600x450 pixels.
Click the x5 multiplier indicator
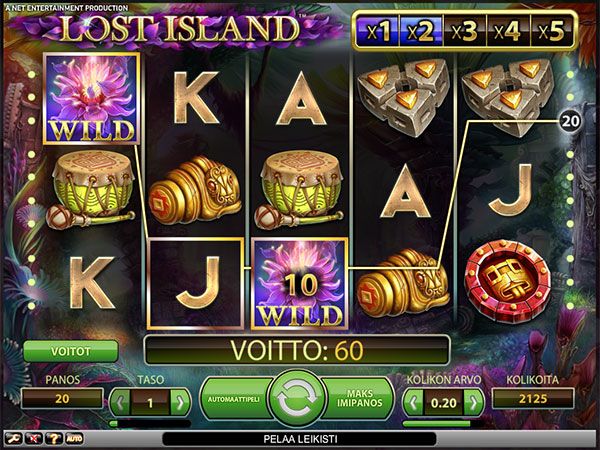[552, 31]
